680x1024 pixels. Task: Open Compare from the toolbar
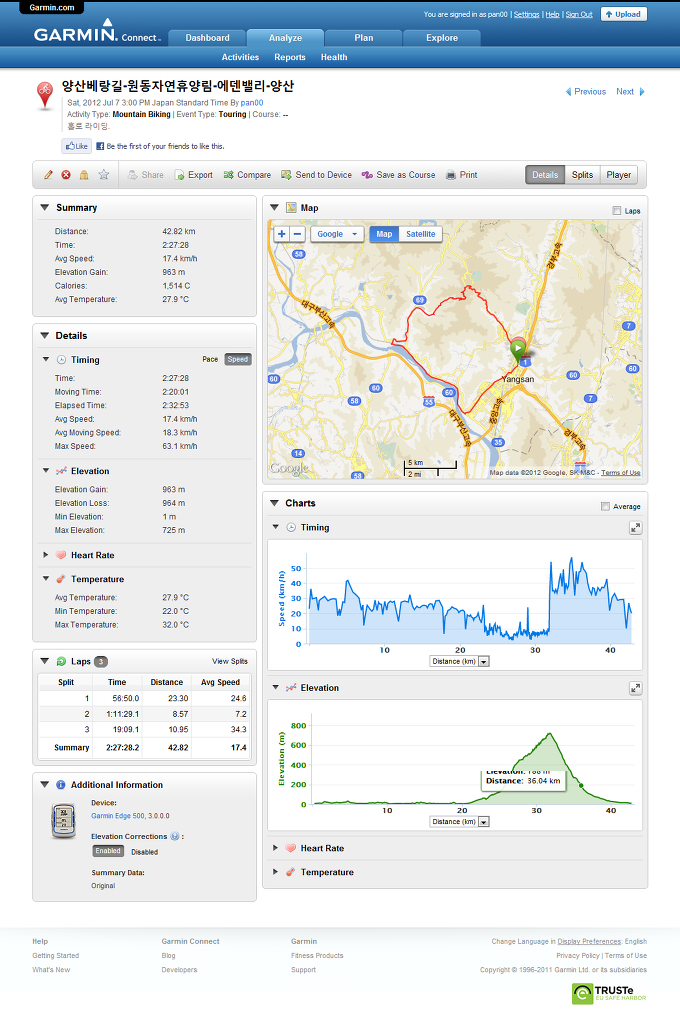point(247,175)
